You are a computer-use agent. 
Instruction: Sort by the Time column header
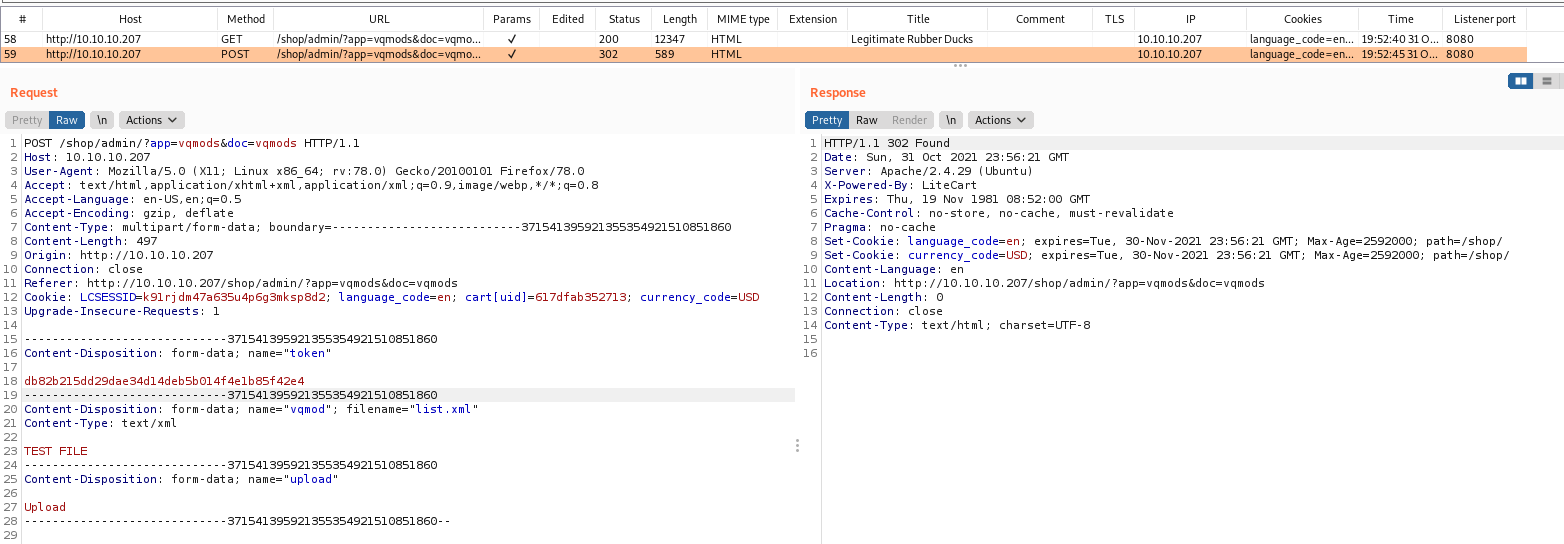pyautogui.click(x=1401, y=19)
